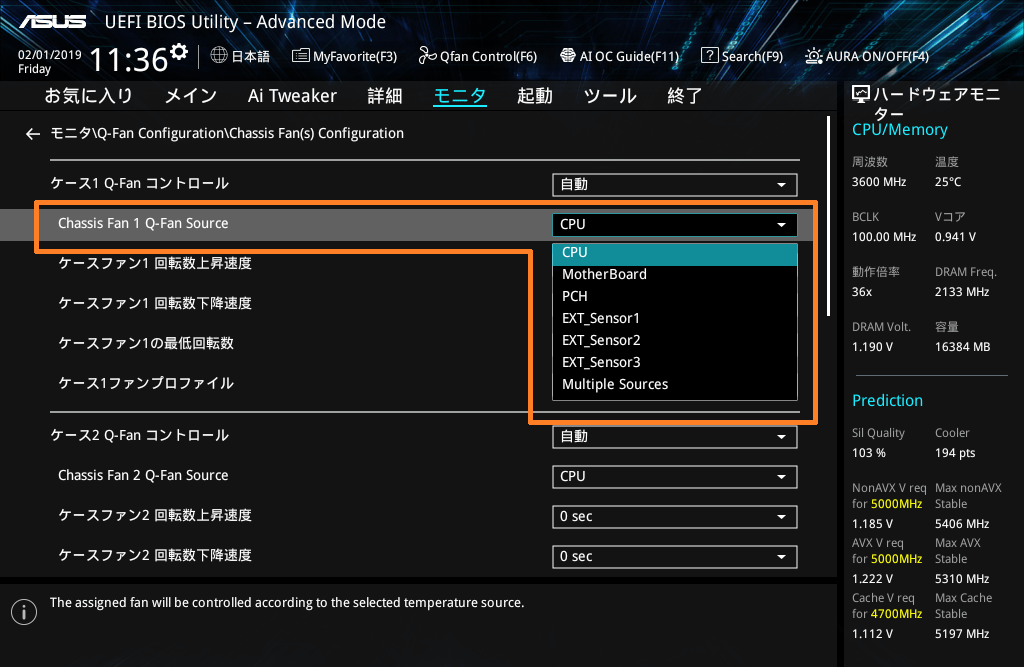Viewport: 1024px width, 667px height.
Task: Open the 終了 tab
Action: pyautogui.click(x=684, y=96)
